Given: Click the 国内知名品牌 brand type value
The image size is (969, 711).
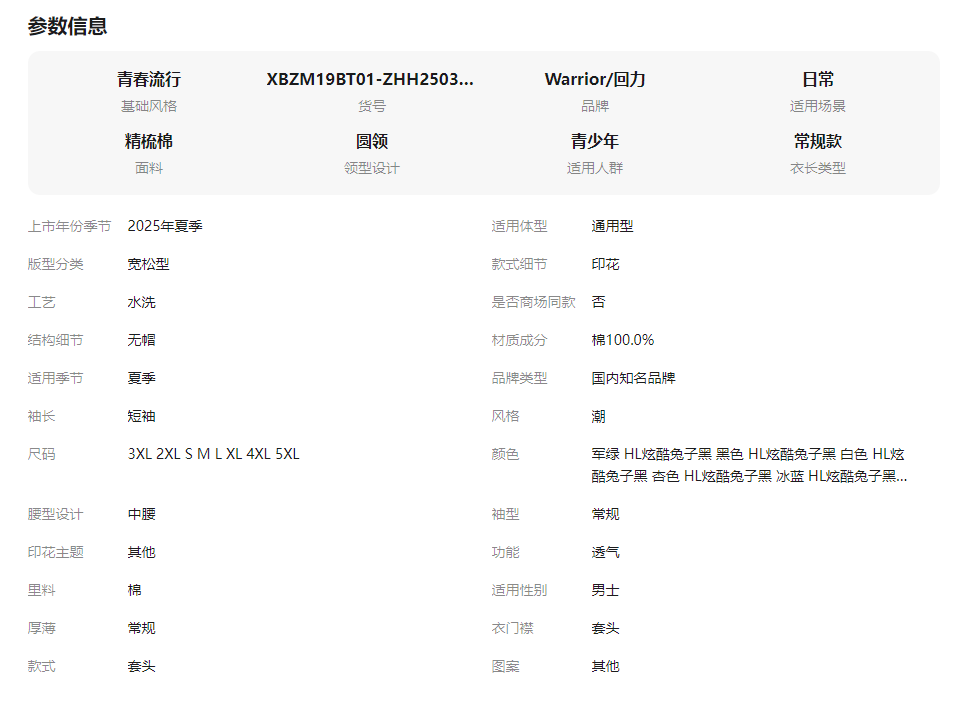Looking at the screenshot, I should click(x=633, y=378).
